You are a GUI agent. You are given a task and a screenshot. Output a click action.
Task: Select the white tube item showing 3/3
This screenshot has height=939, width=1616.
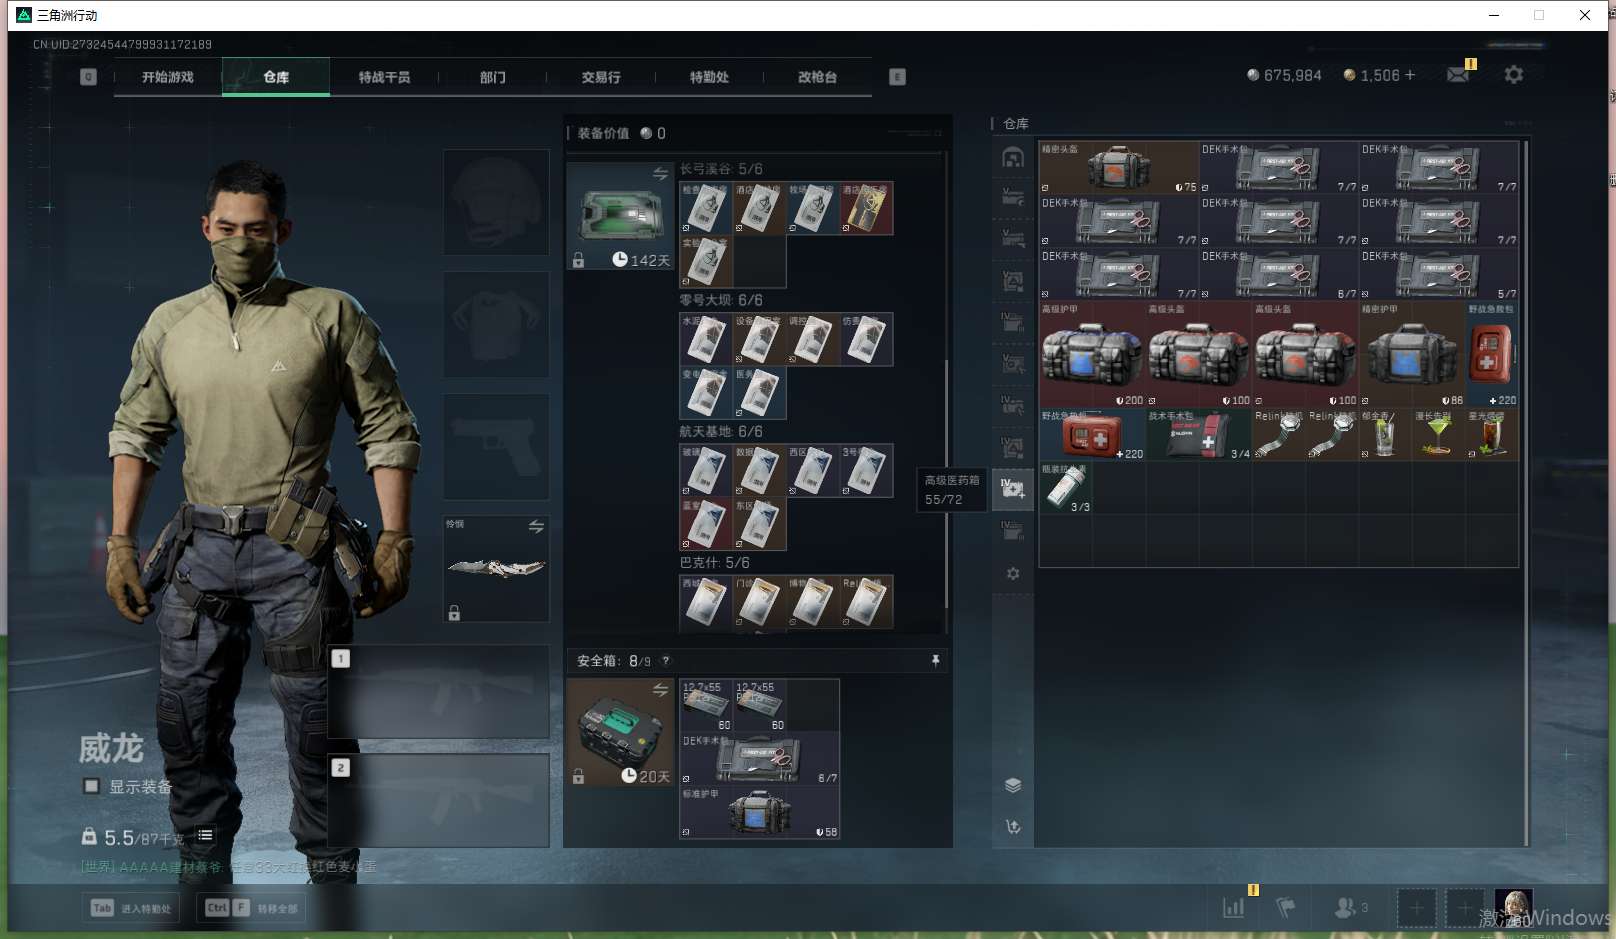tap(1066, 488)
